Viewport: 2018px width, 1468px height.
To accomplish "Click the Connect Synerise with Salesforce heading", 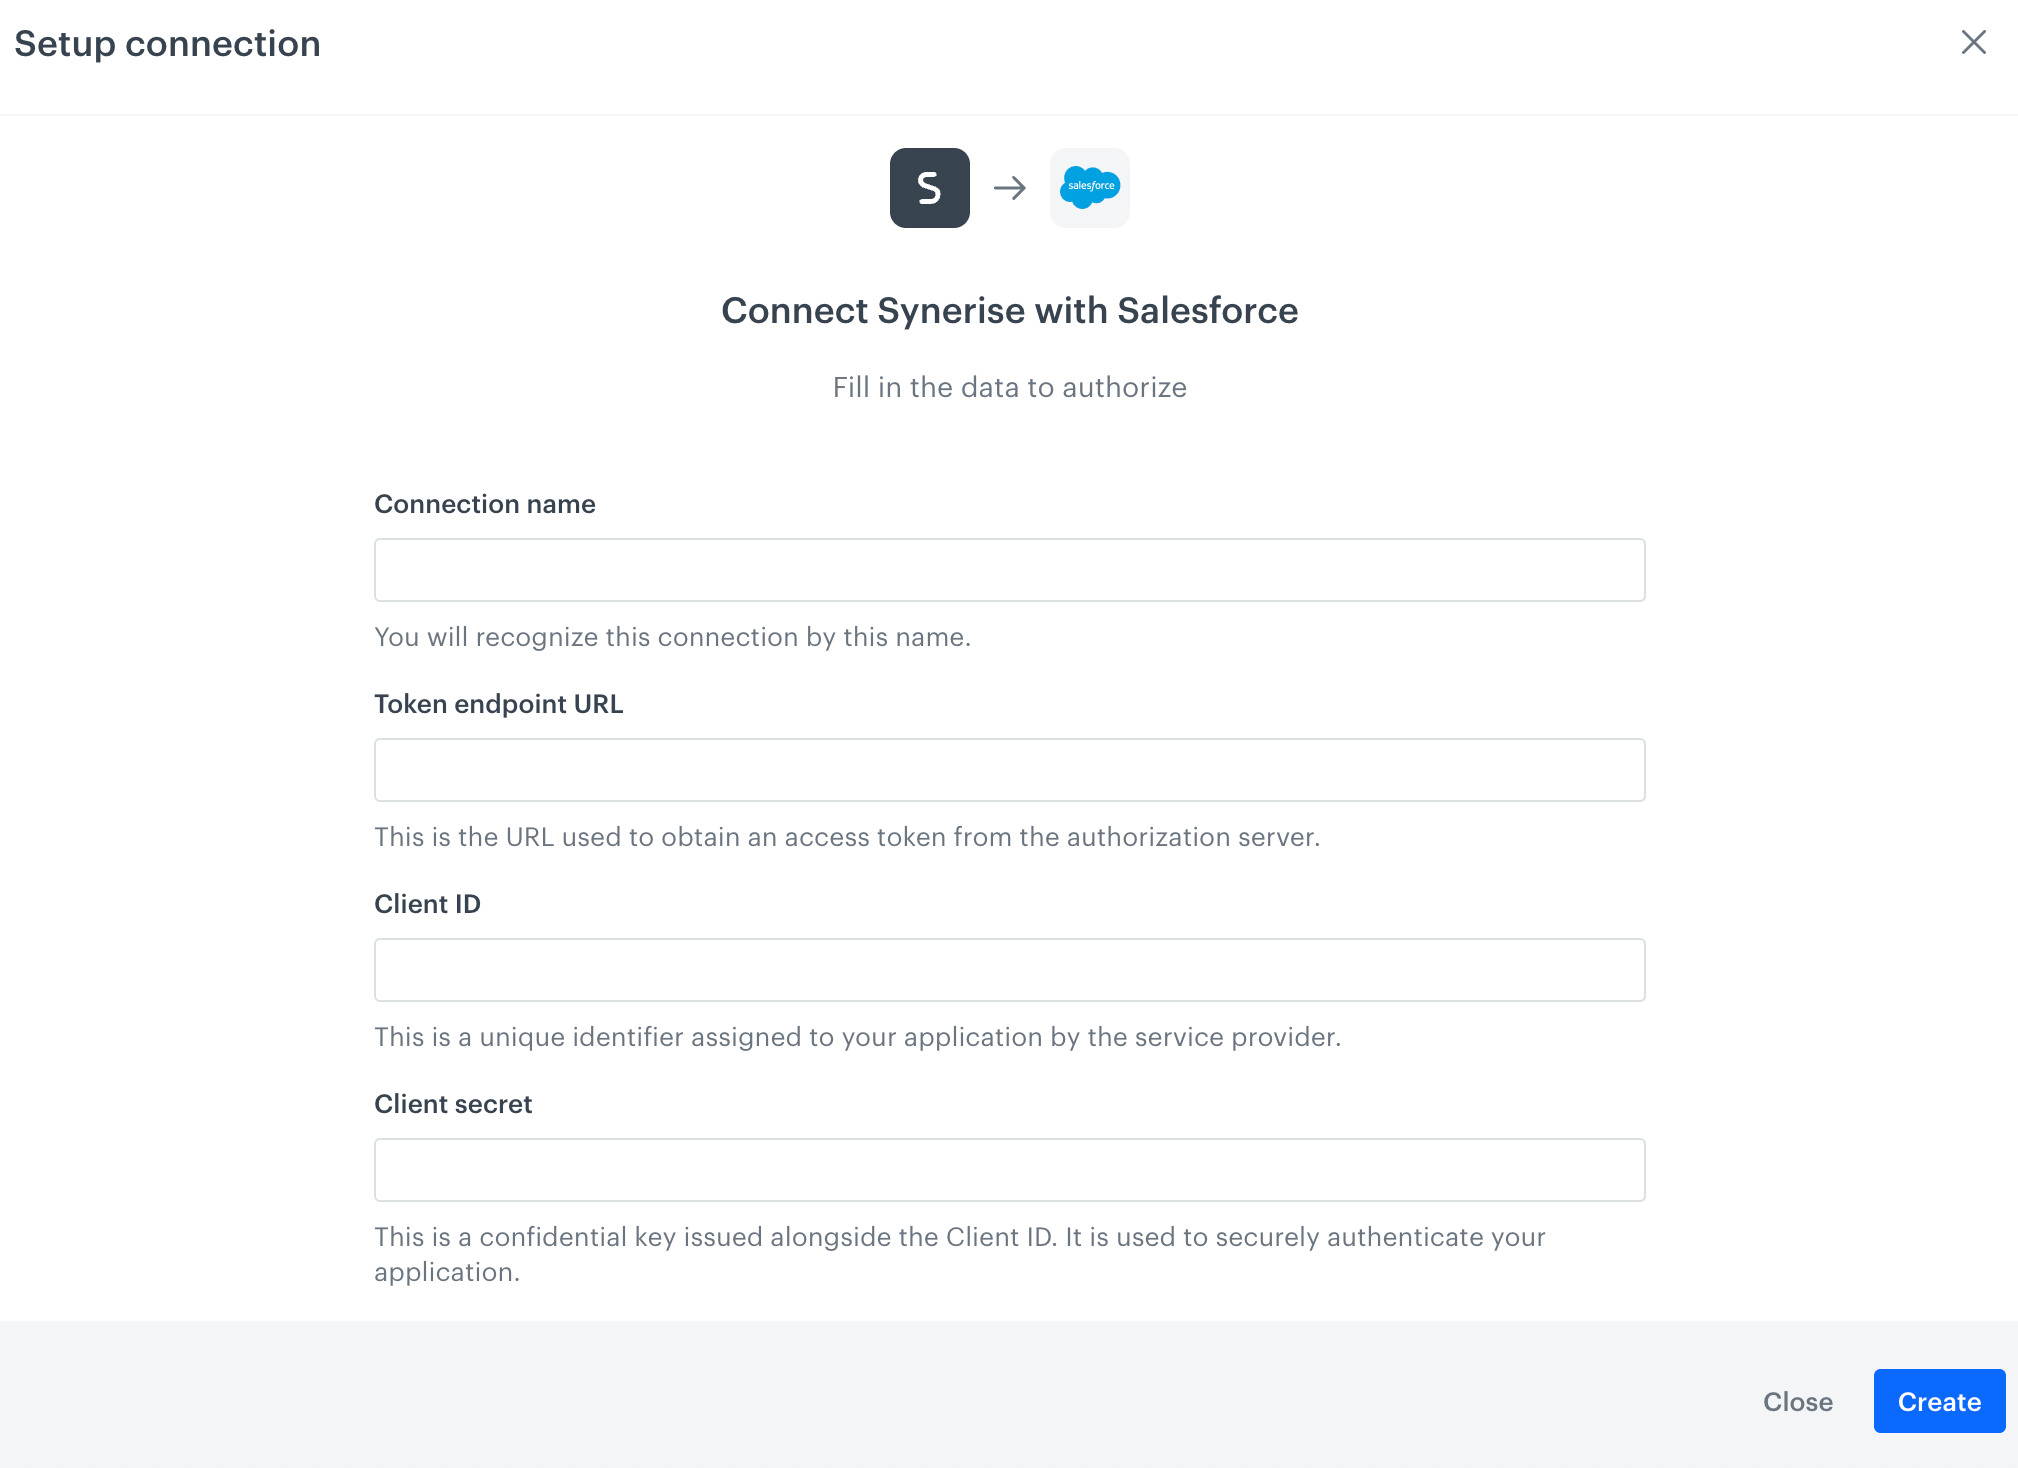I will tap(1009, 311).
